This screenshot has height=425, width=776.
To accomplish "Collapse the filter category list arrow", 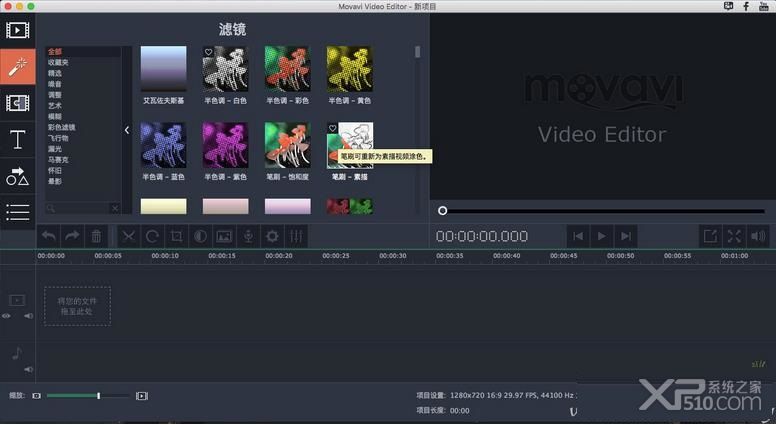I will click(x=127, y=130).
